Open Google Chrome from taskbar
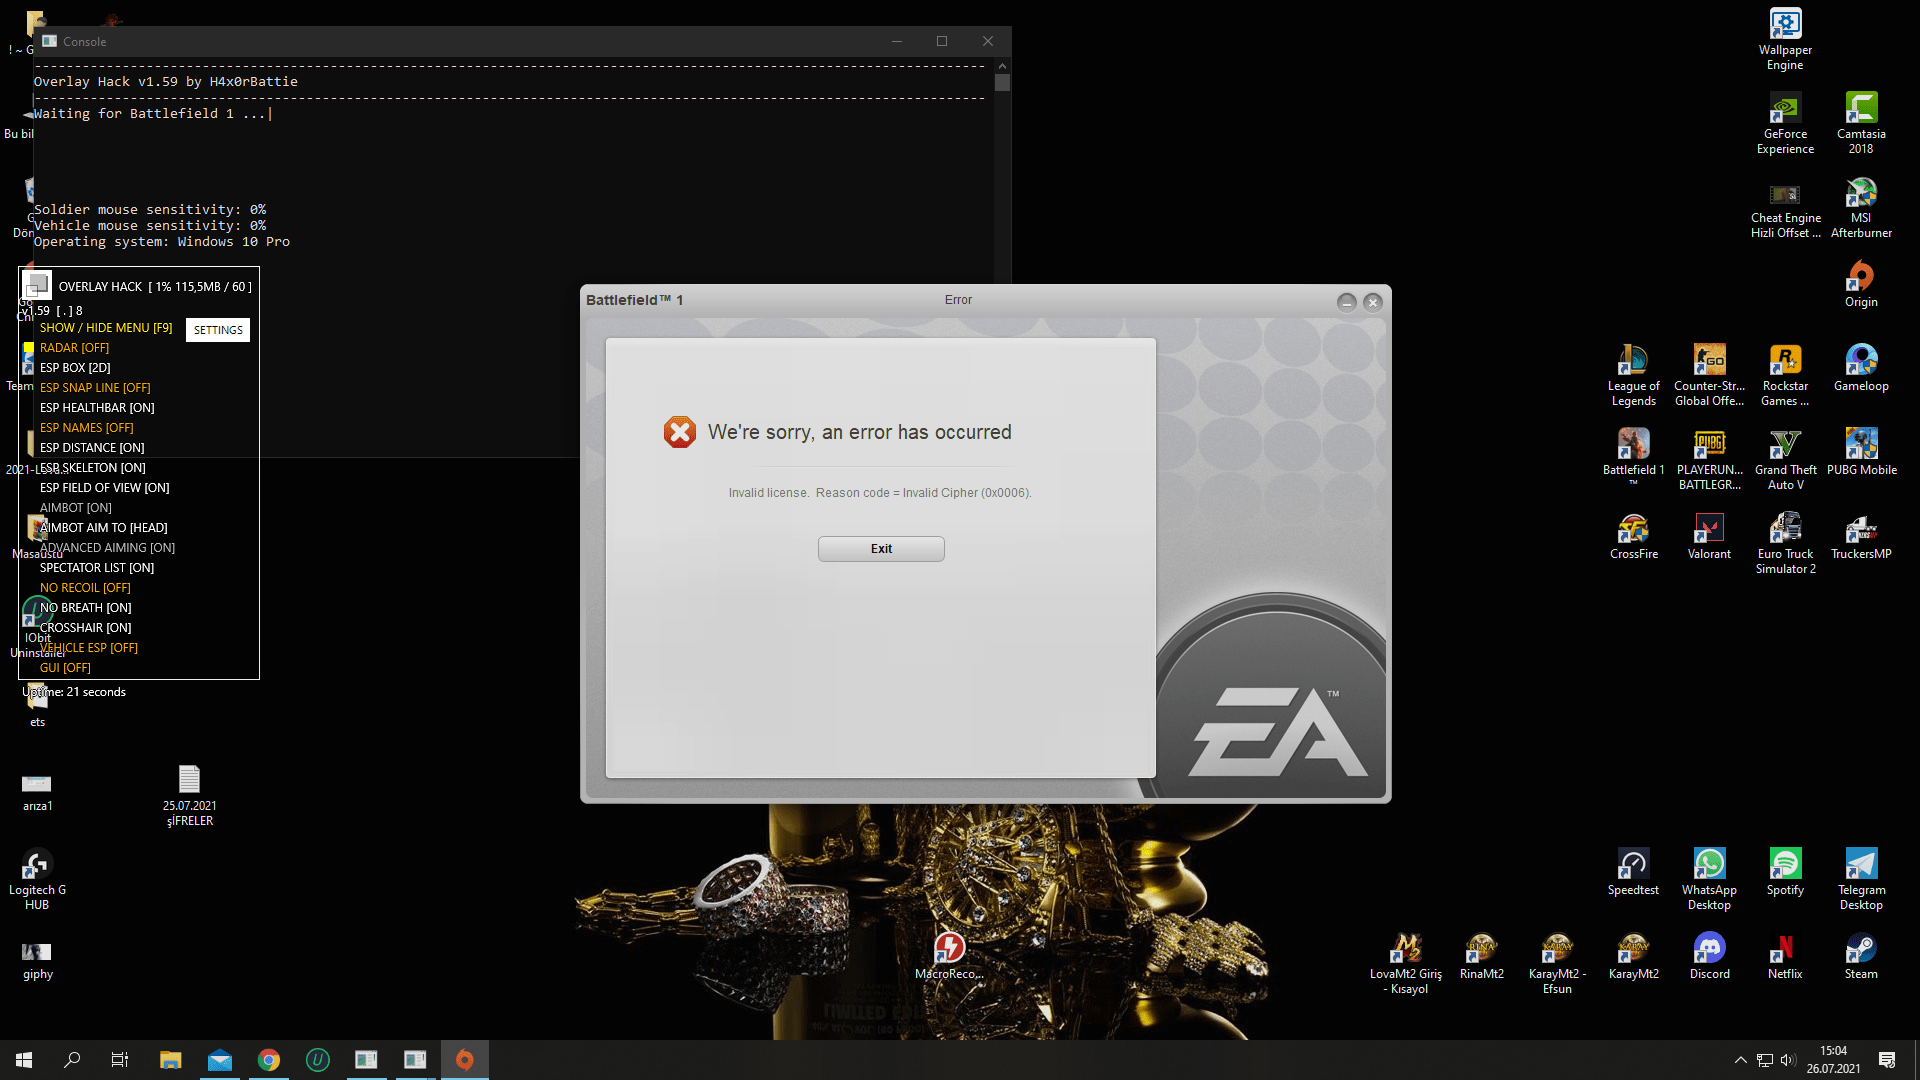This screenshot has height=1080, width=1920. [x=268, y=1060]
